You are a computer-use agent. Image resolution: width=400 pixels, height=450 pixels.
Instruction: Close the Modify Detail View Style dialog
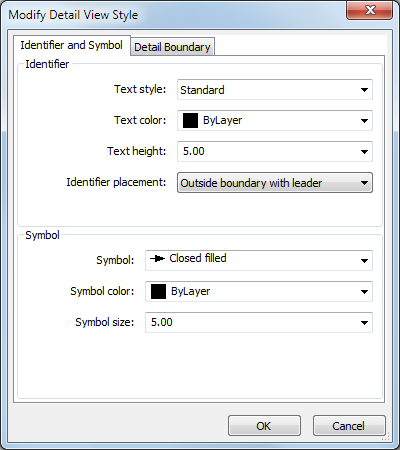[x=370, y=10]
